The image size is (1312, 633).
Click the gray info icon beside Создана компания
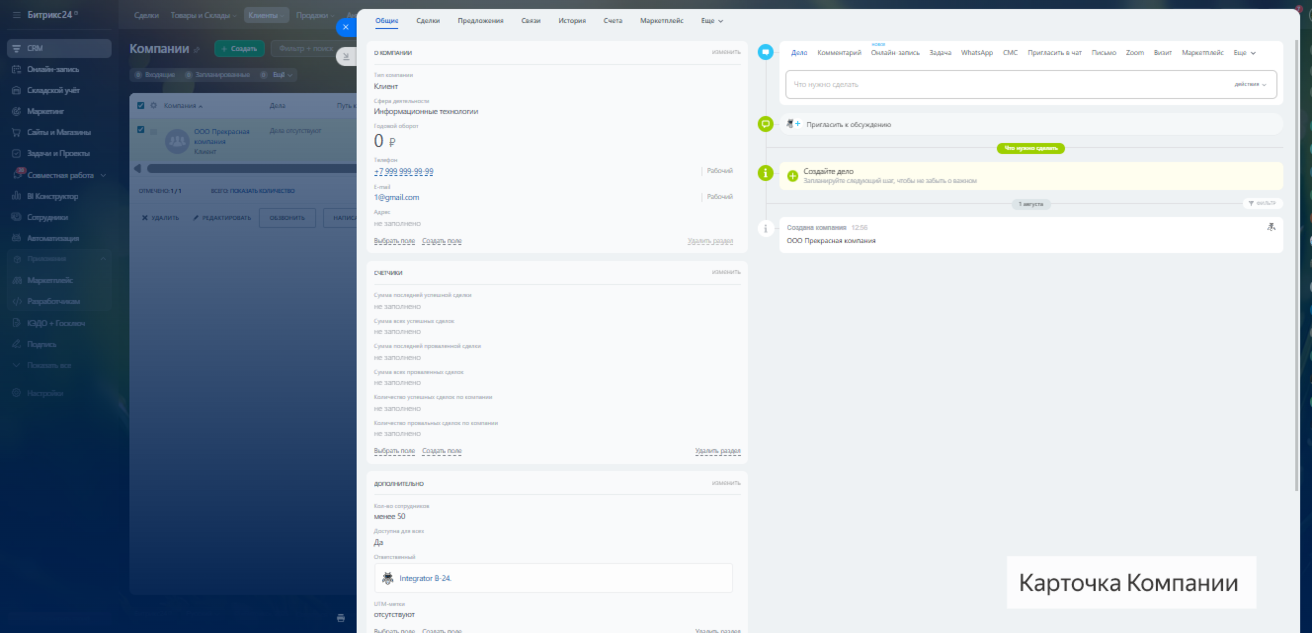[765, 229]
